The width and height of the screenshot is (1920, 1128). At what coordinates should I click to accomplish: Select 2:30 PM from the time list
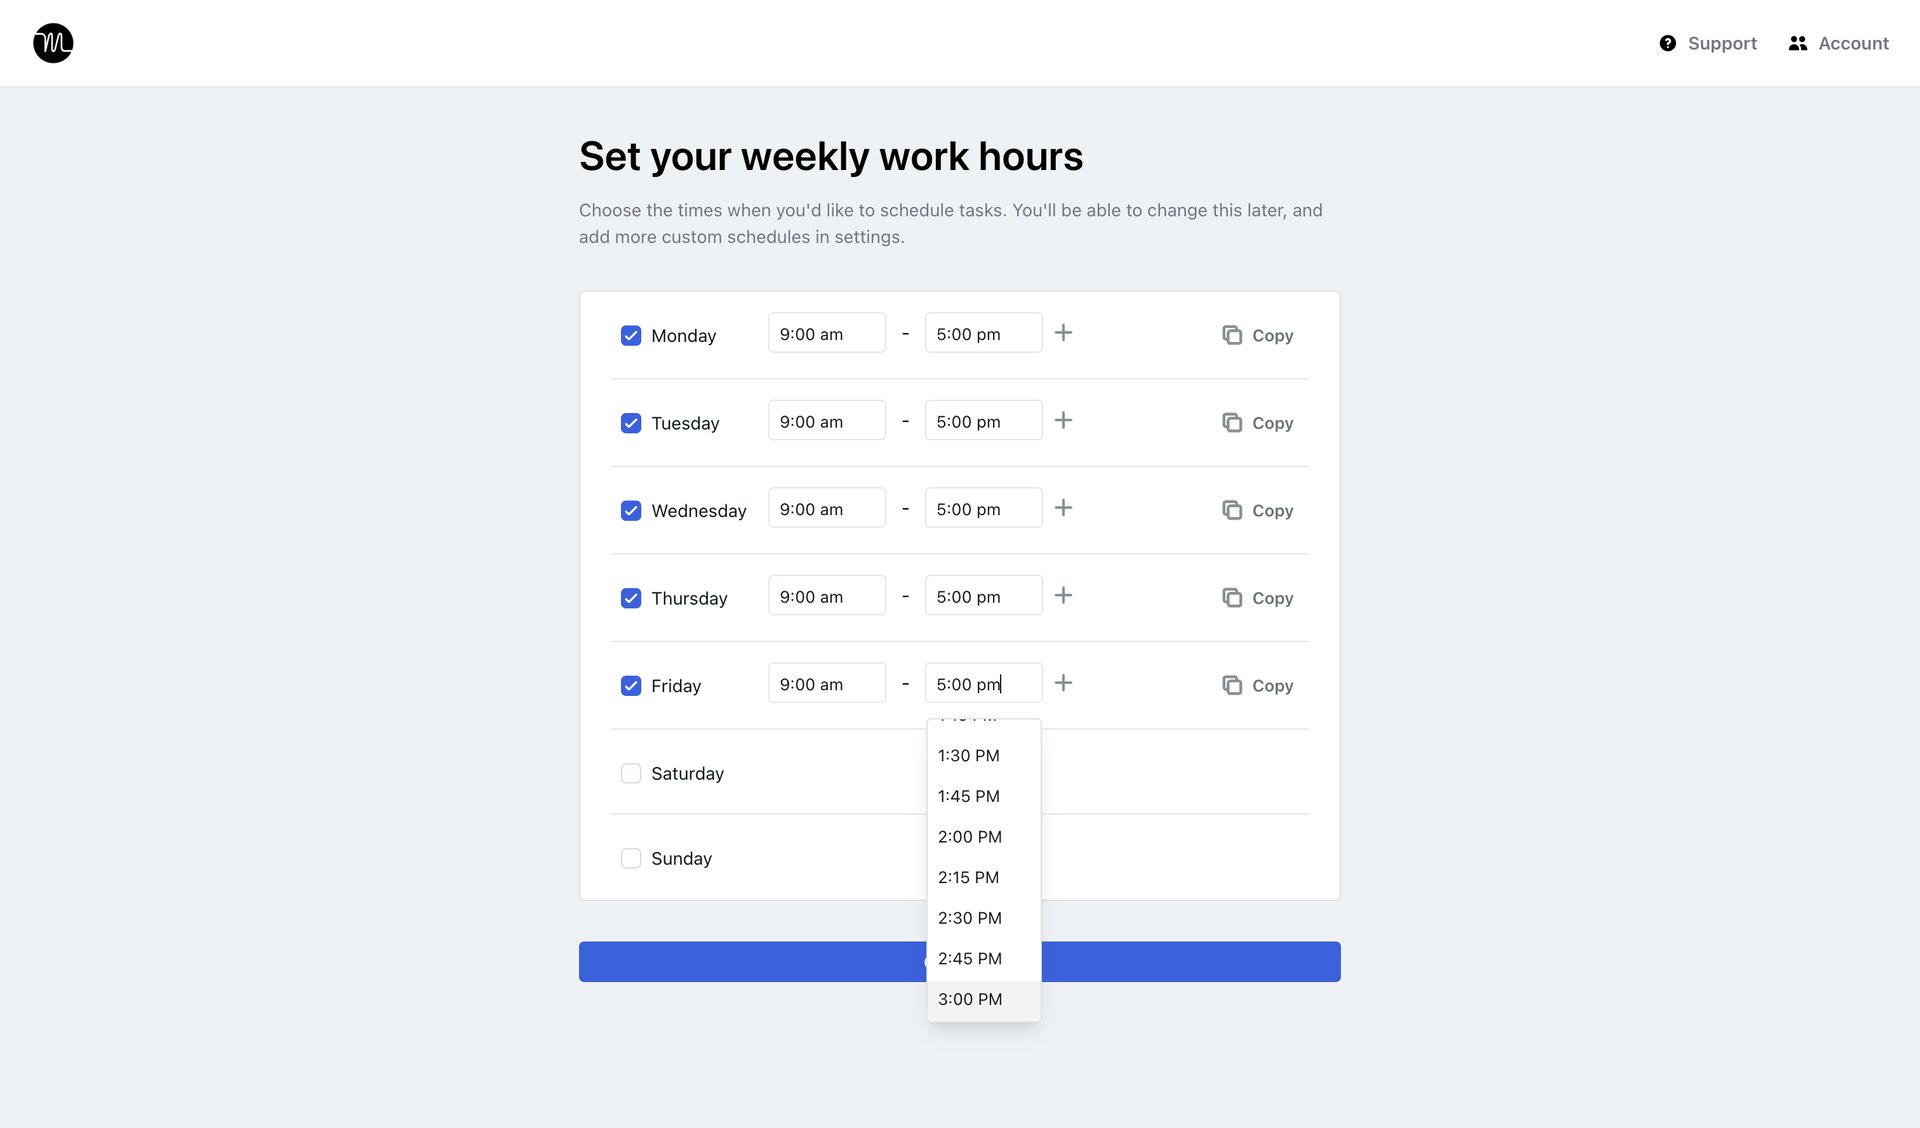coord(969,917)
